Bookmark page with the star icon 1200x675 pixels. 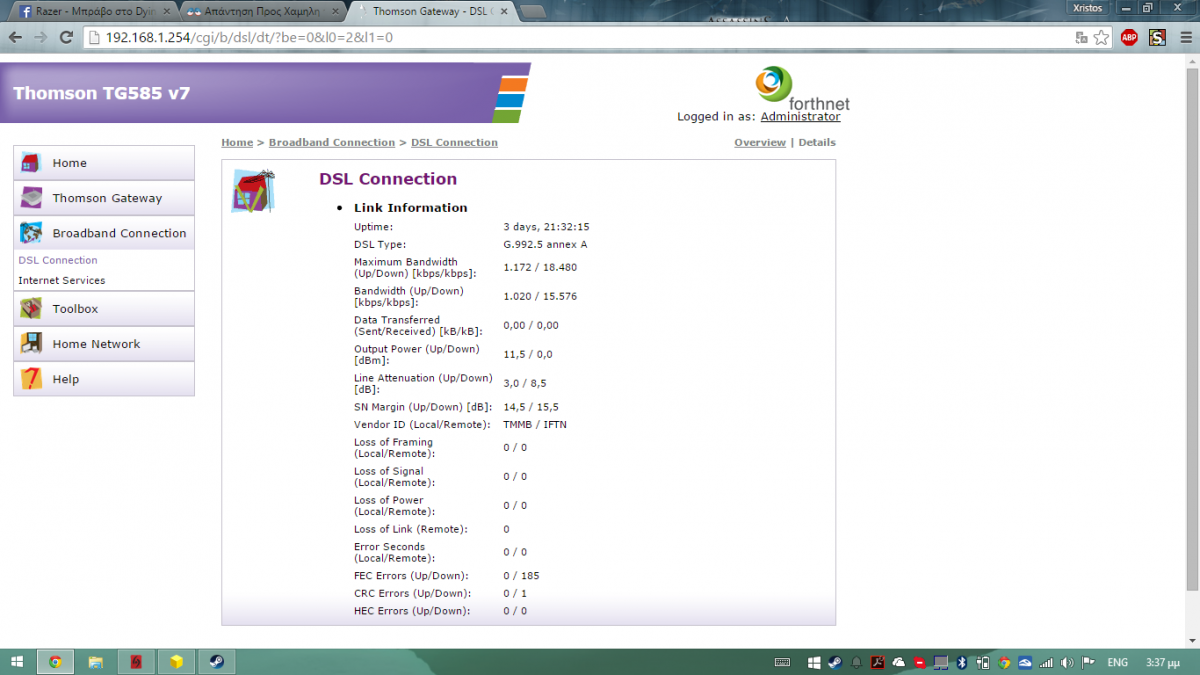(x=1101, y=37)
